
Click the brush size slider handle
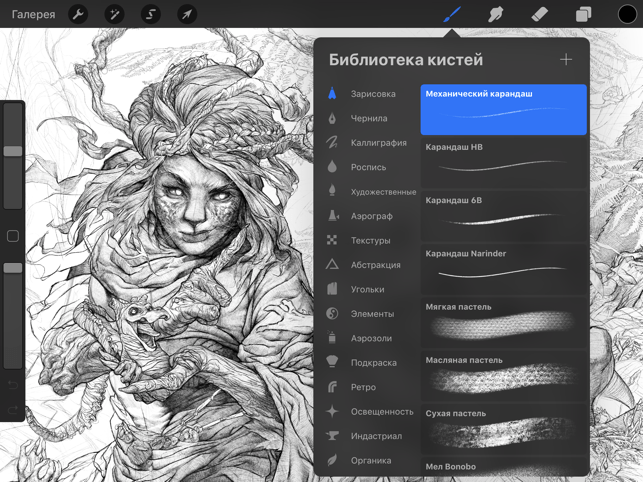click(x=13, y=151)
